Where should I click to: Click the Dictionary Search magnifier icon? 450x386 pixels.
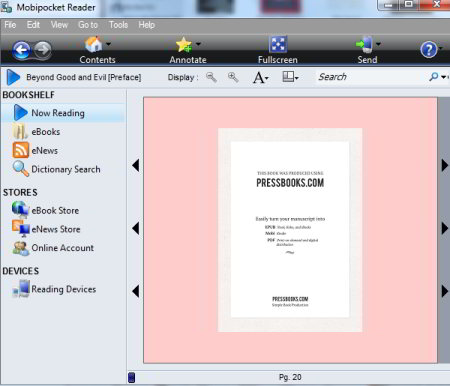click(20, 169)
